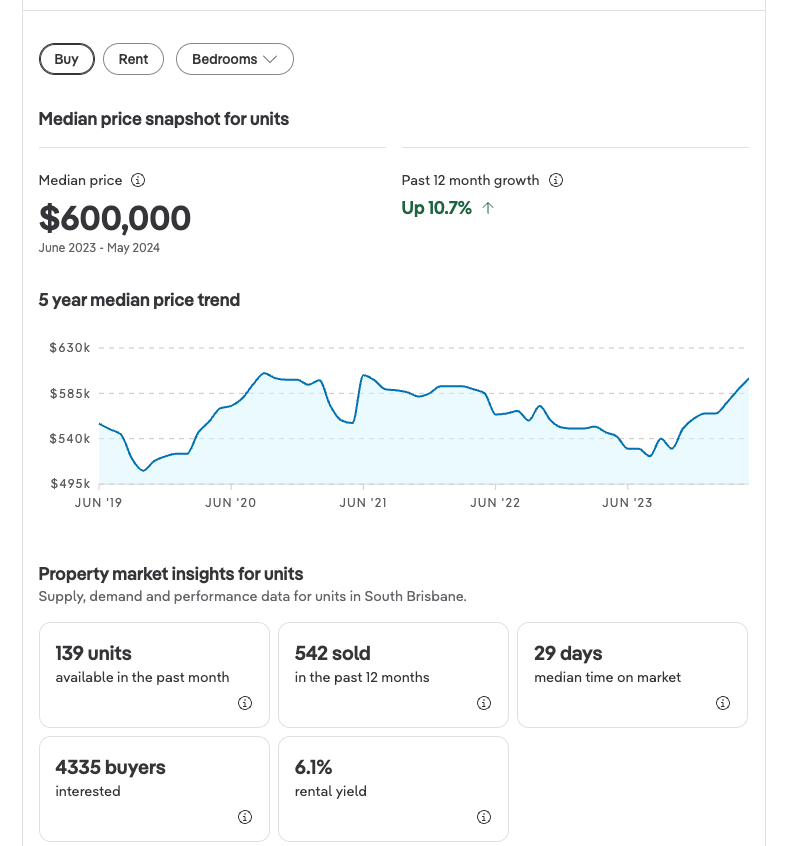Click info icon next to Median price

(139, 181)
